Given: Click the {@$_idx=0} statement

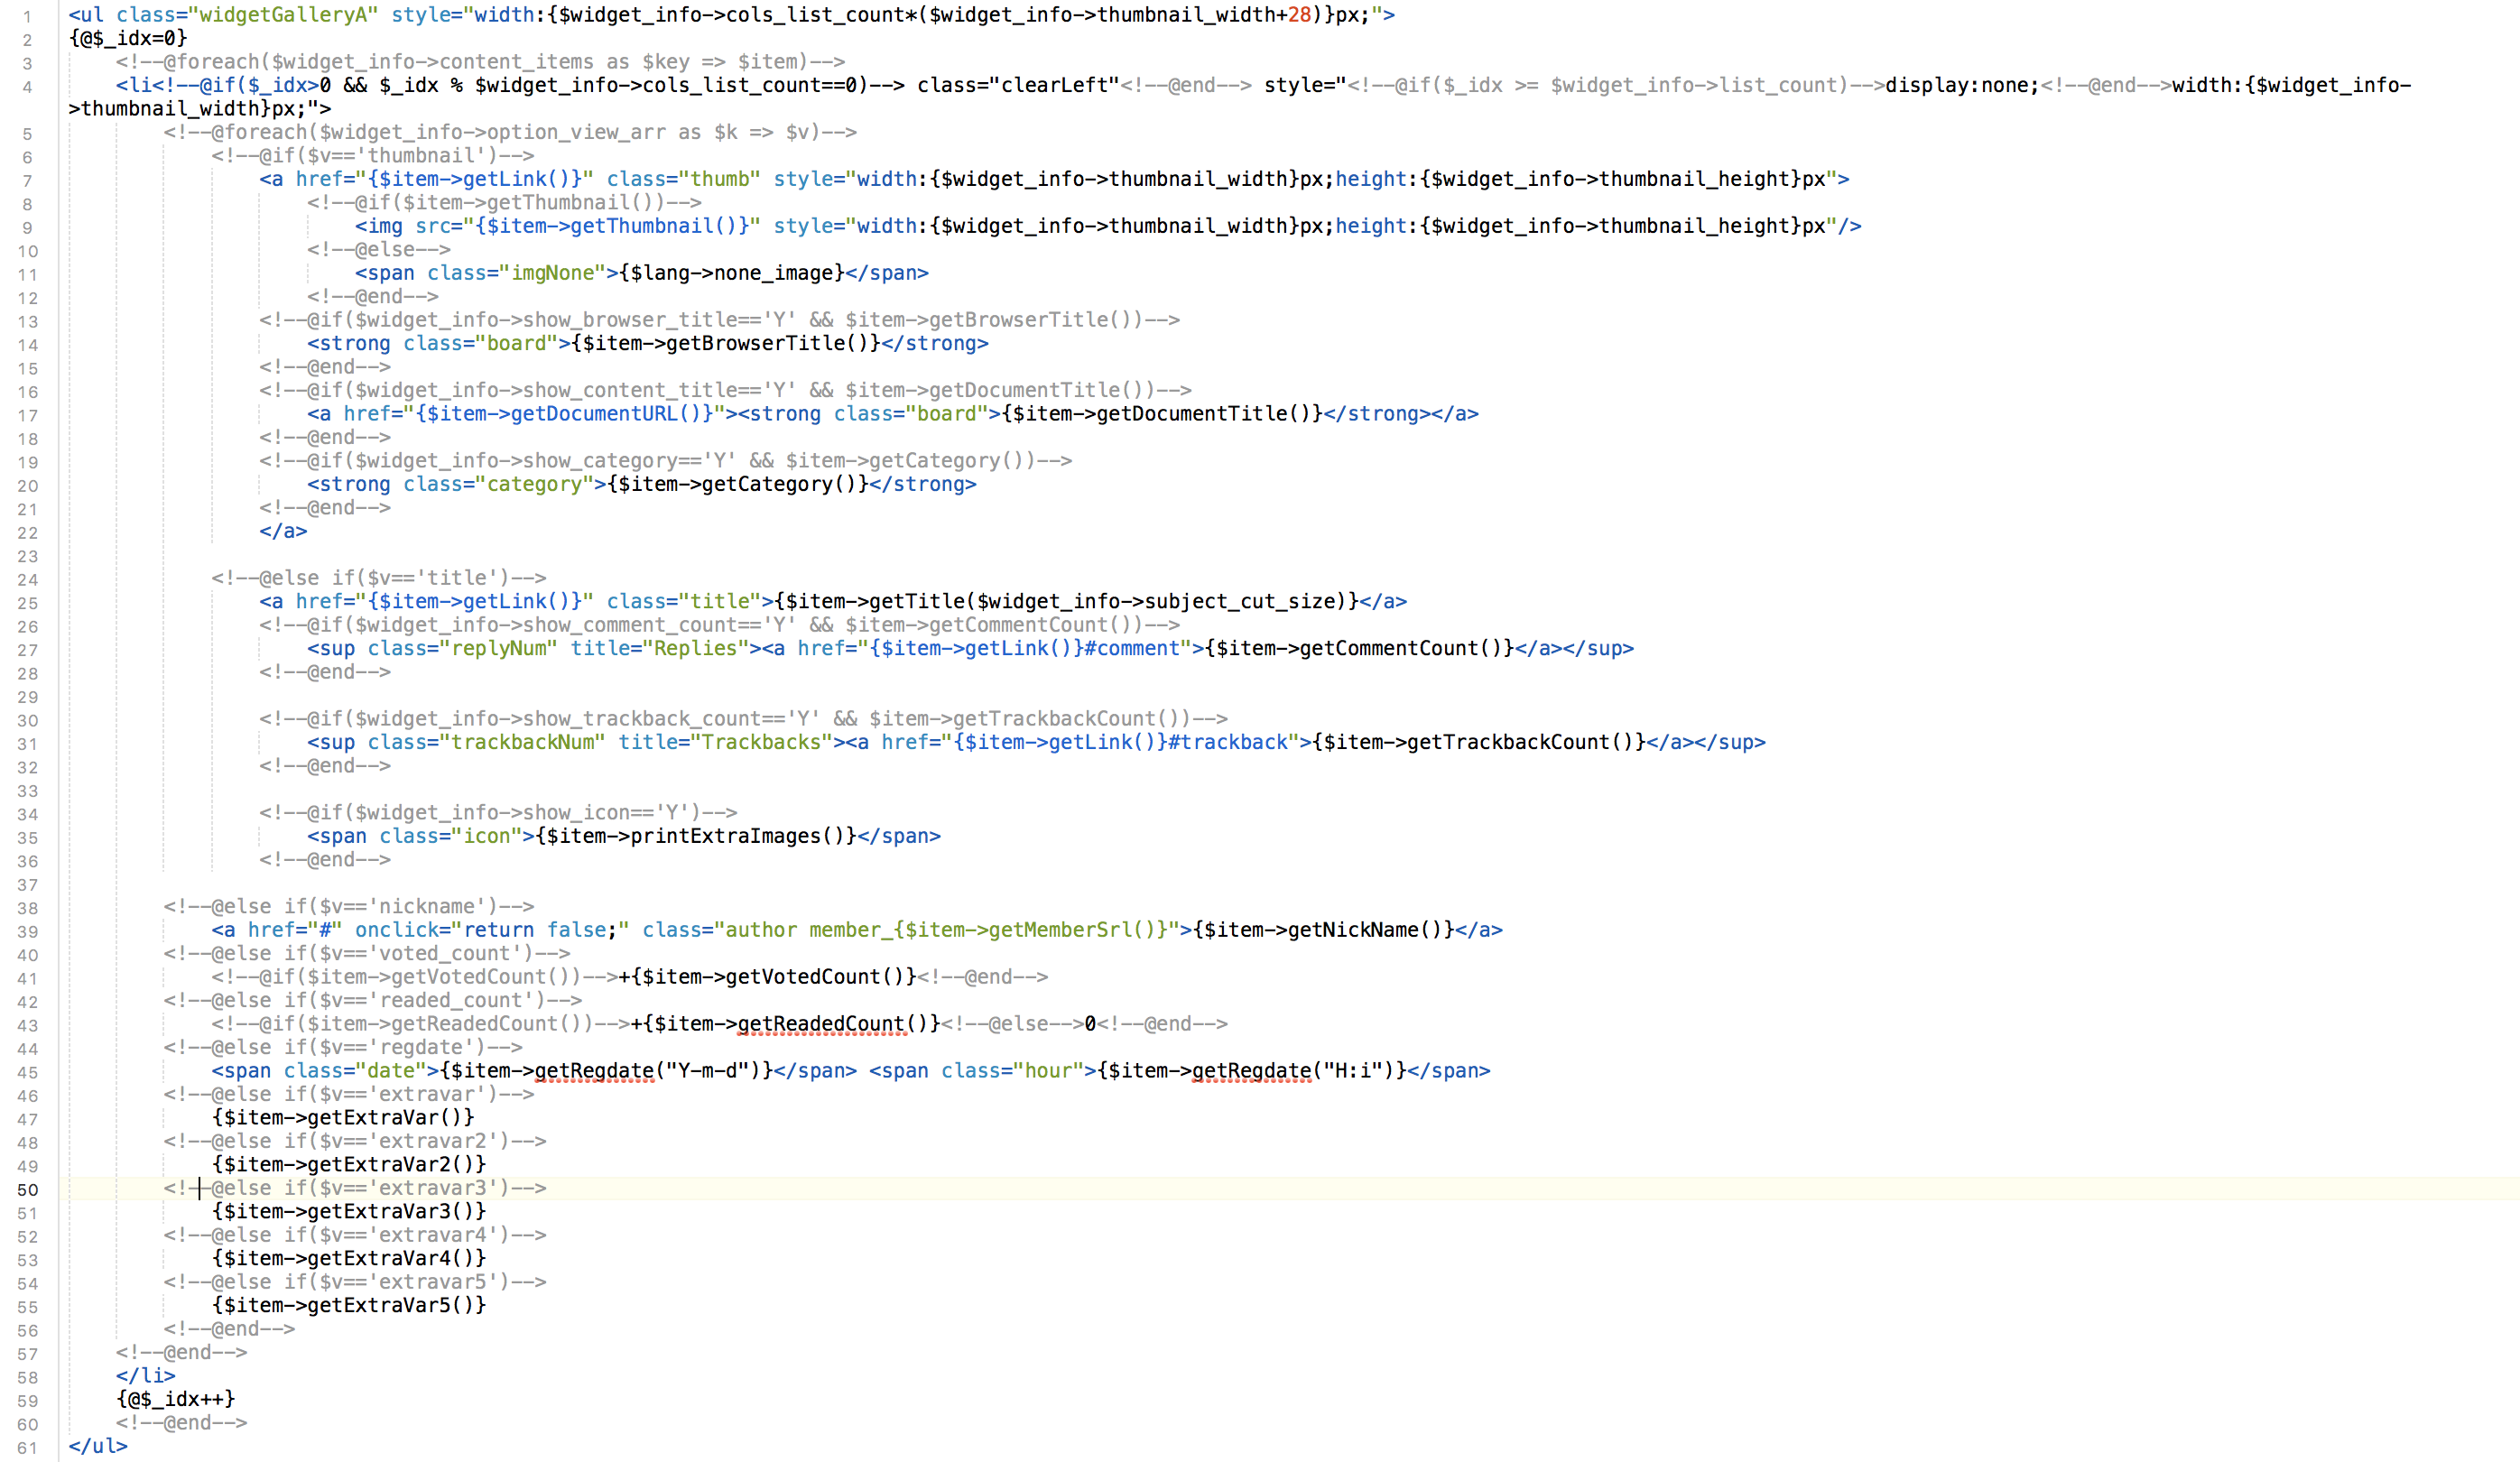Looking at the screenshot, I should click(128, 38).
